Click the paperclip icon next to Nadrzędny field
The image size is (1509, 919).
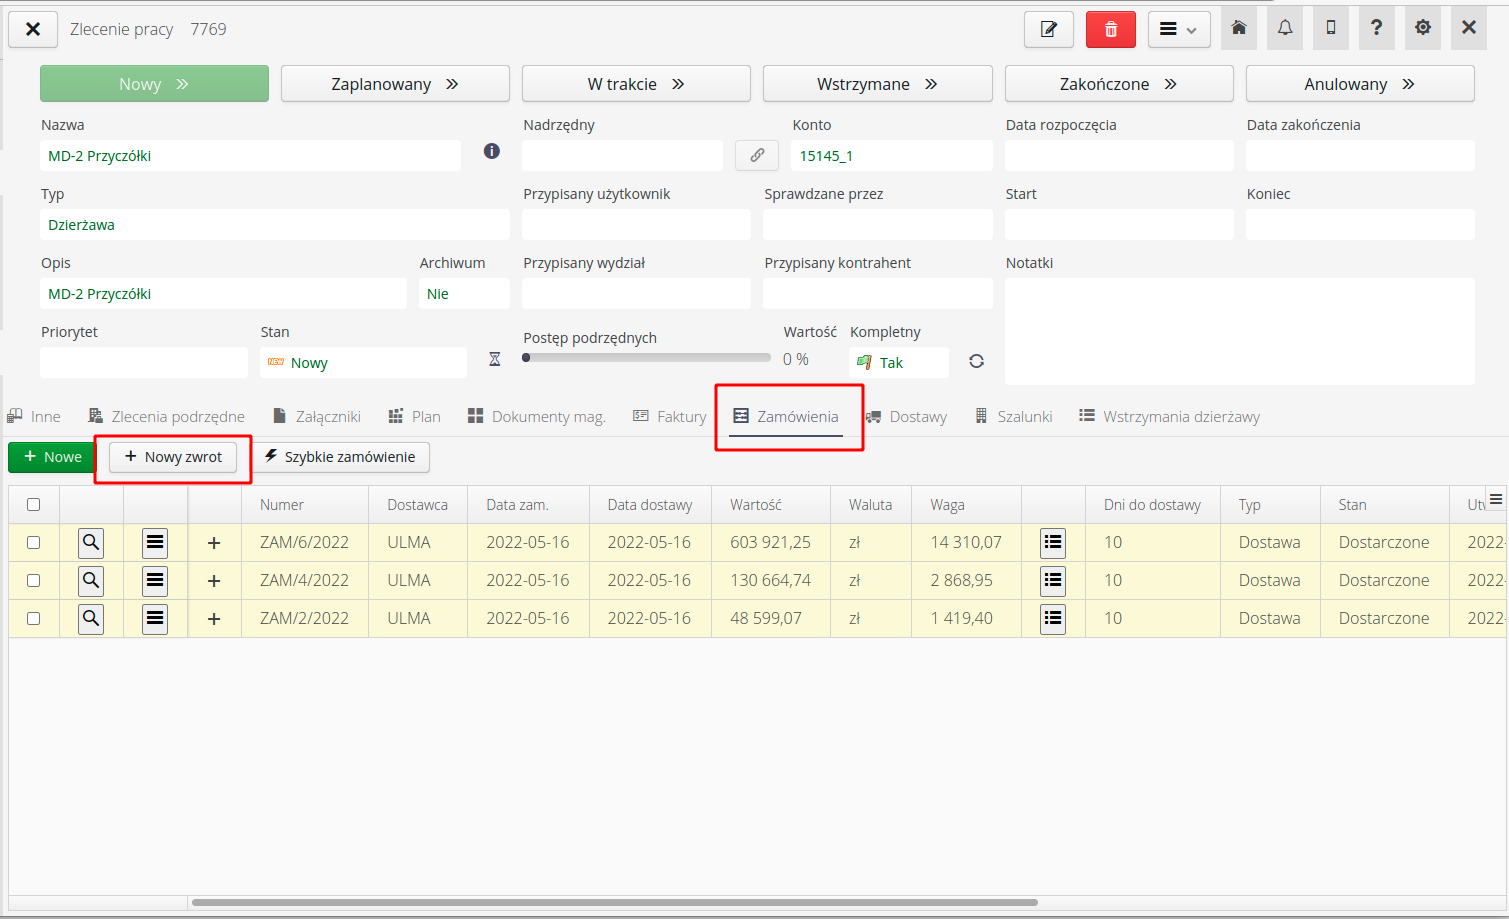pos(757,155)
